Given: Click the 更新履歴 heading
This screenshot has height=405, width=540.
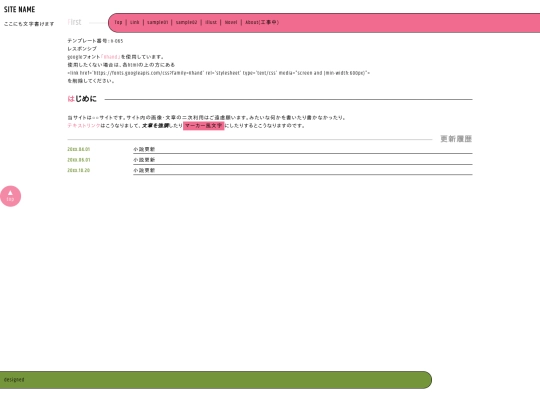Looking at the screenshot, I should coord(456,139).
